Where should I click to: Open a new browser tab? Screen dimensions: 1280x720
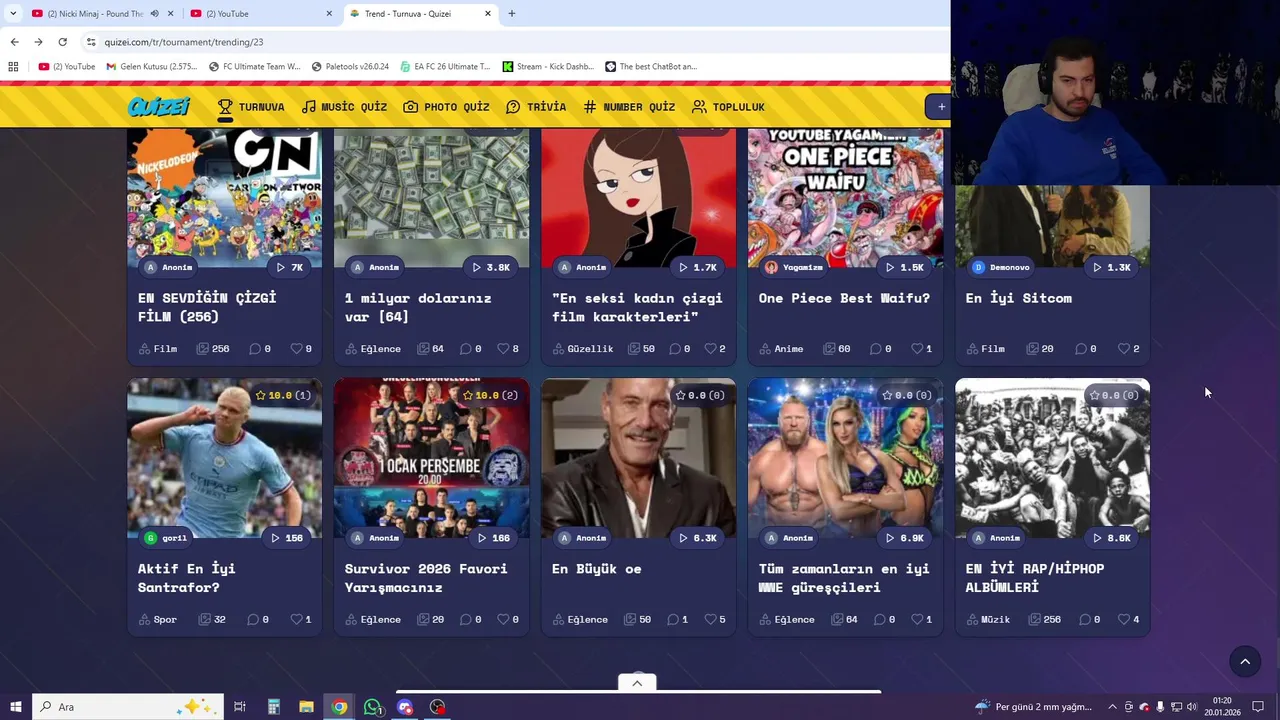click(x=511, y=14)
